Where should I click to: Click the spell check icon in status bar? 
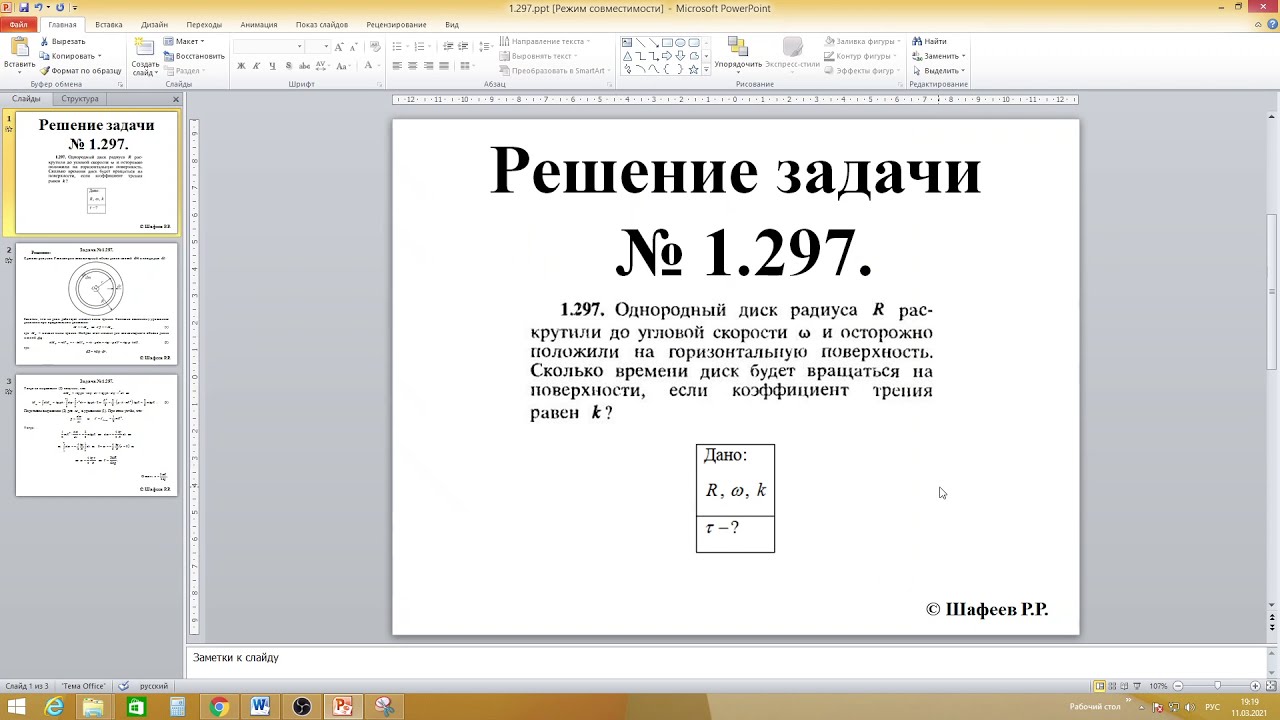click(124, 686)
